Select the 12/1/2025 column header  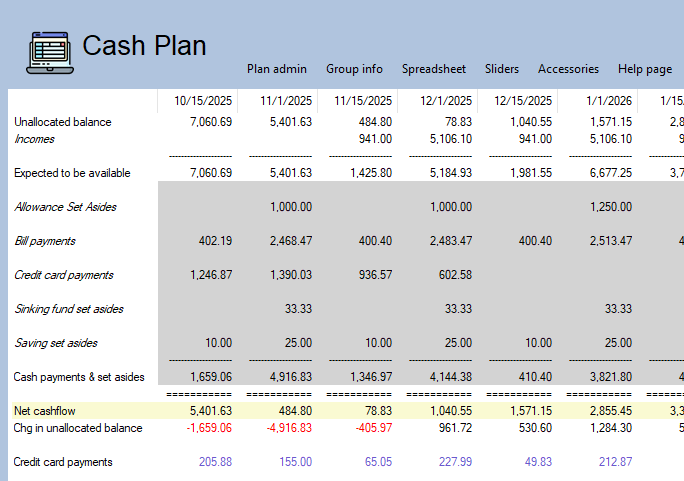[x=446, y=101]
